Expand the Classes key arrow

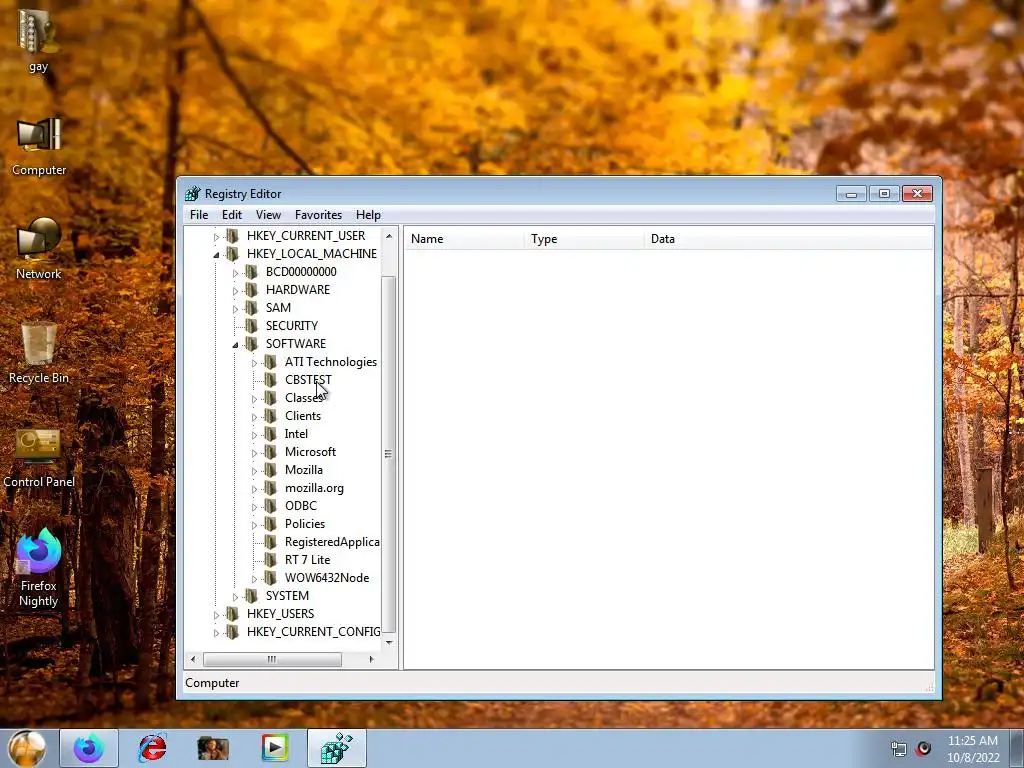coord(254,399)
